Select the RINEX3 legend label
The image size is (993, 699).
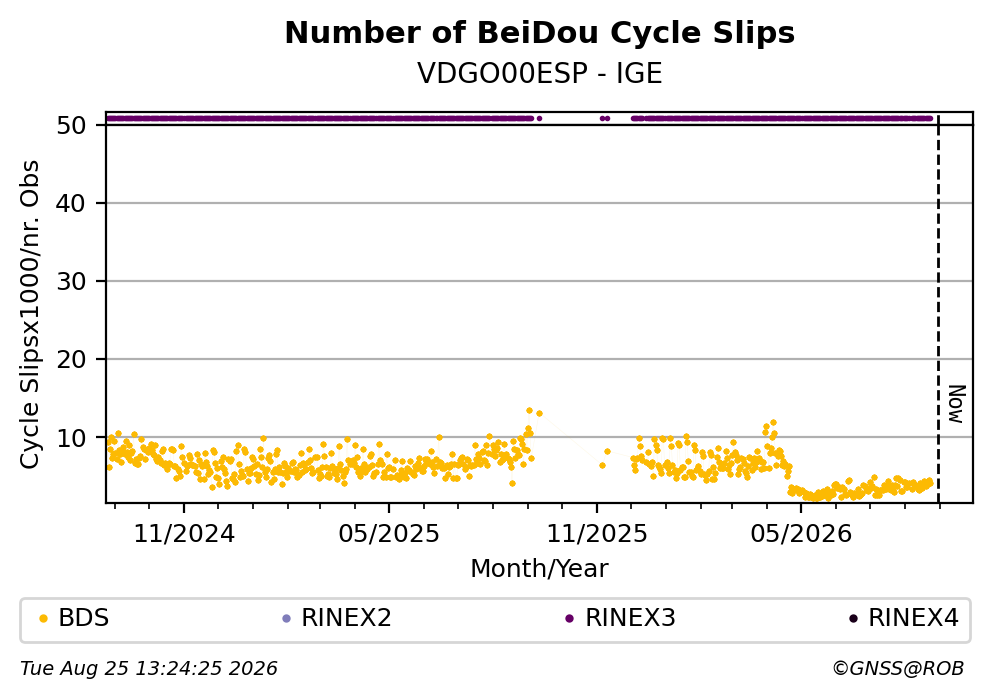[x=630, y=618]
